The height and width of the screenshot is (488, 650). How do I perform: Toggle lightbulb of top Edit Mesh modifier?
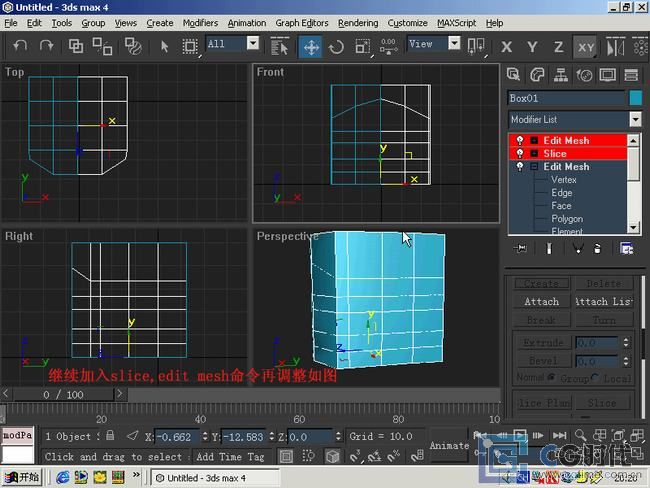520,140
